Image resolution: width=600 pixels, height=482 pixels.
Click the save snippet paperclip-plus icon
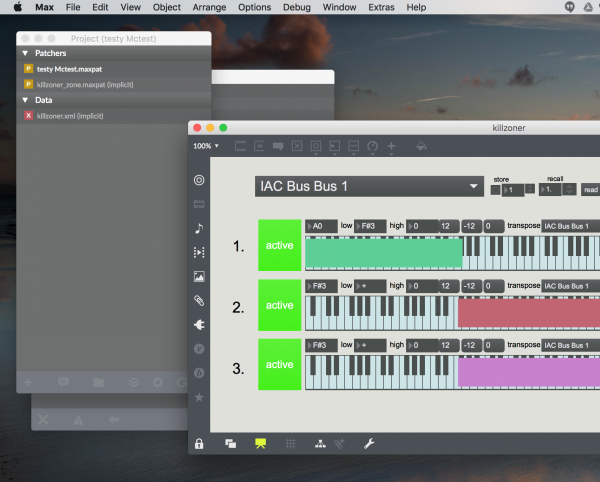coord(339,444)
